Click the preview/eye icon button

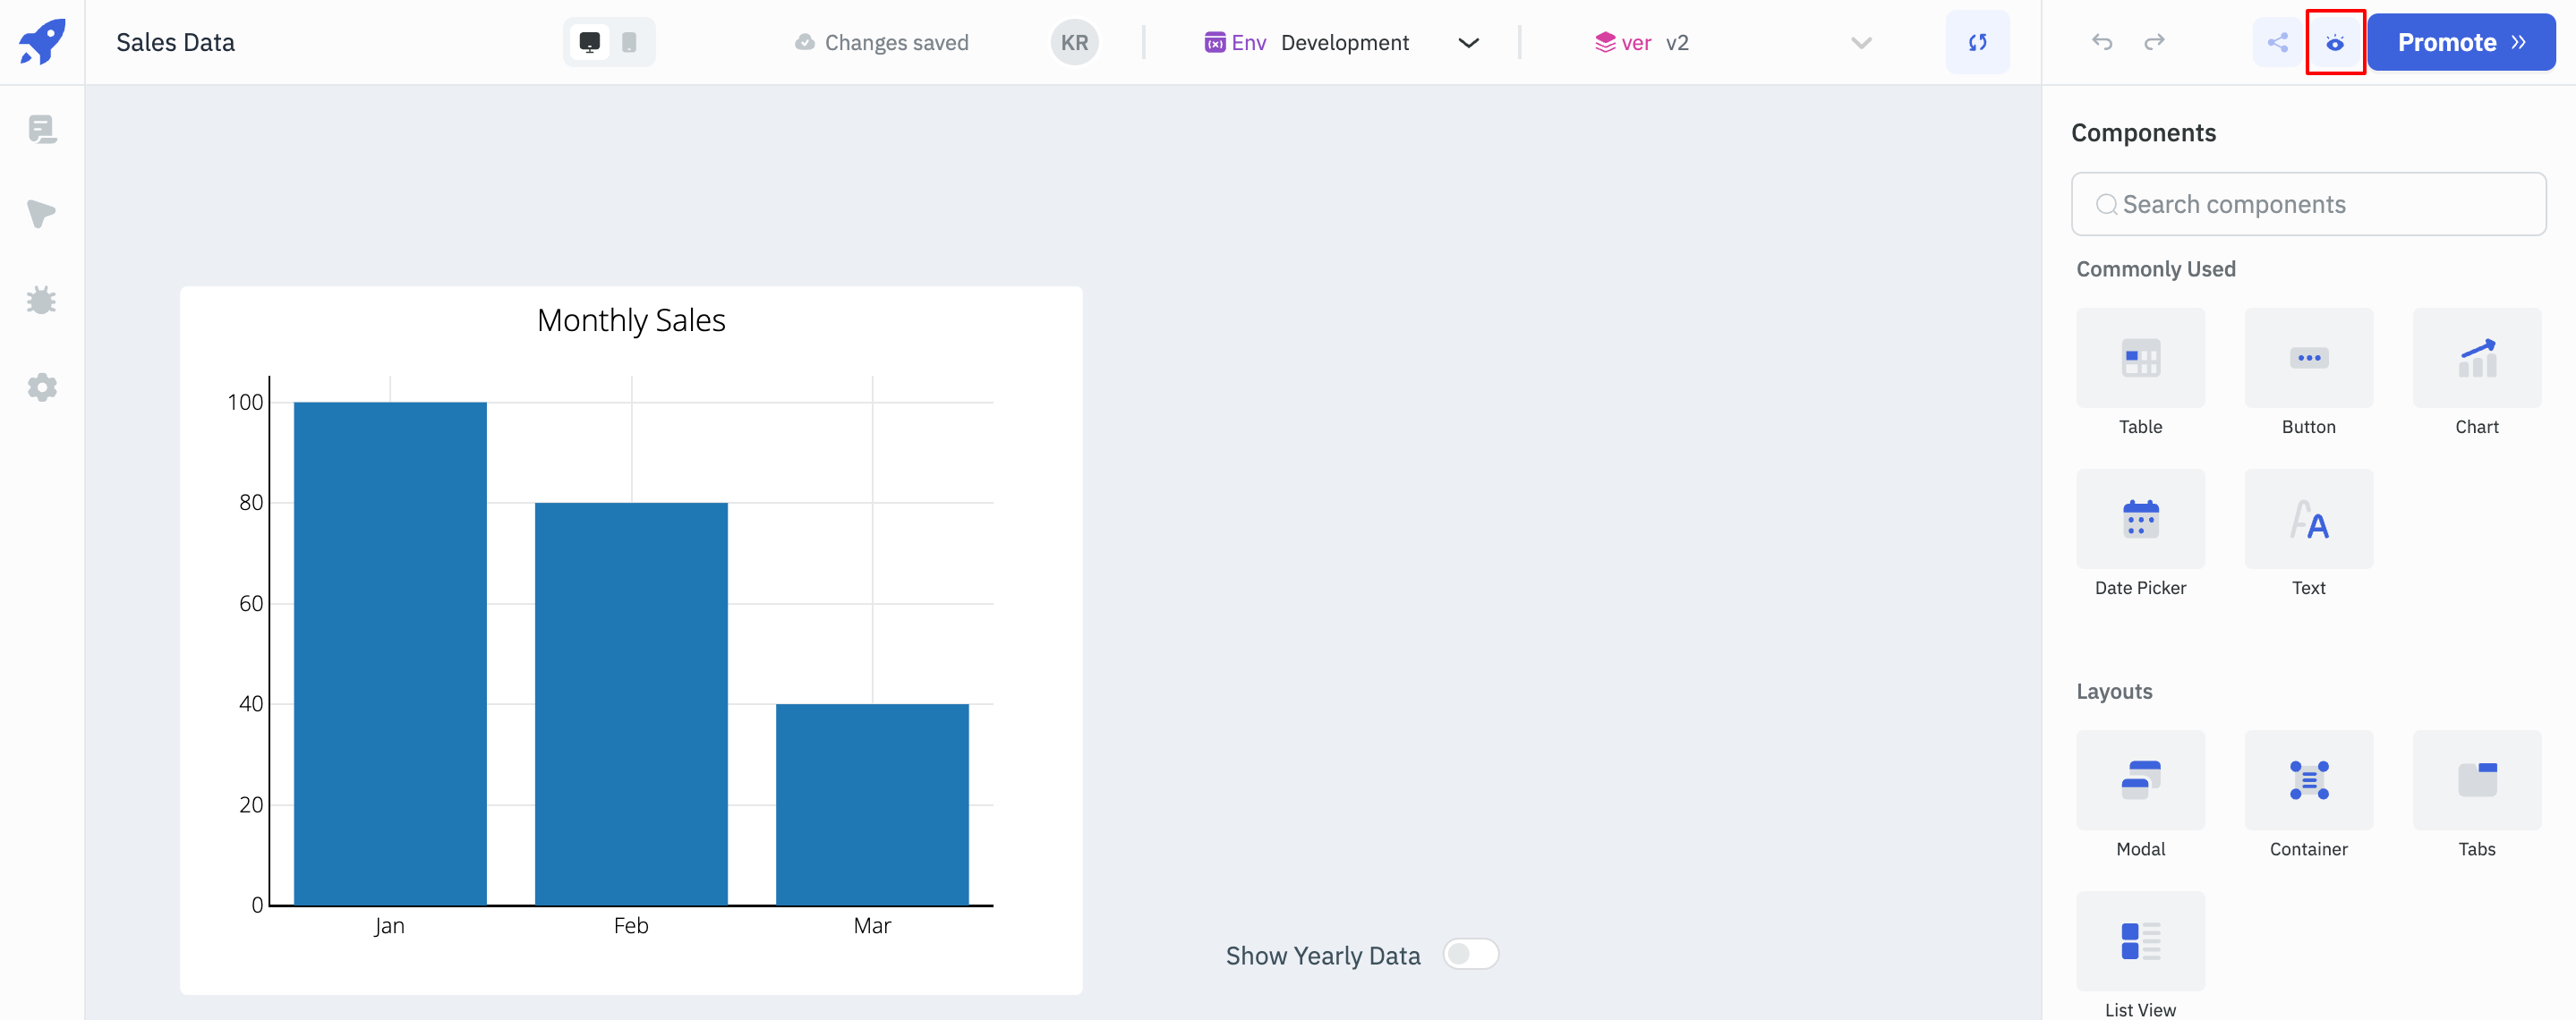2338,43
